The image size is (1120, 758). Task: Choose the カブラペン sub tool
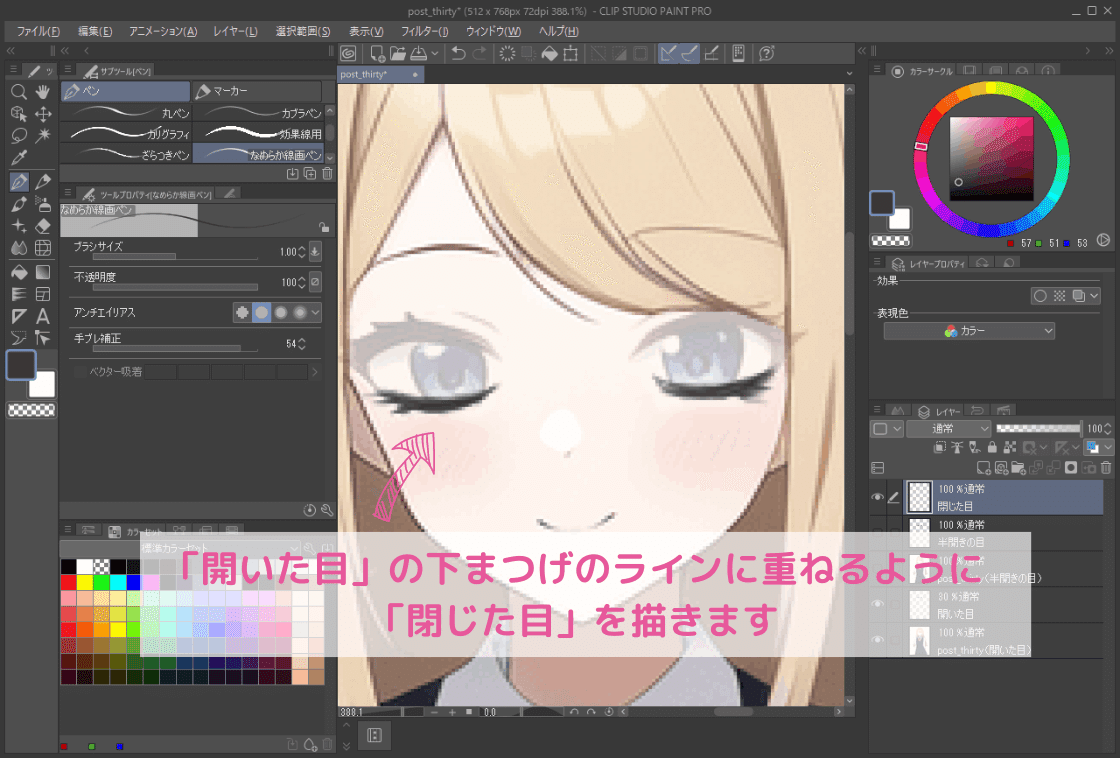(259, 113)
